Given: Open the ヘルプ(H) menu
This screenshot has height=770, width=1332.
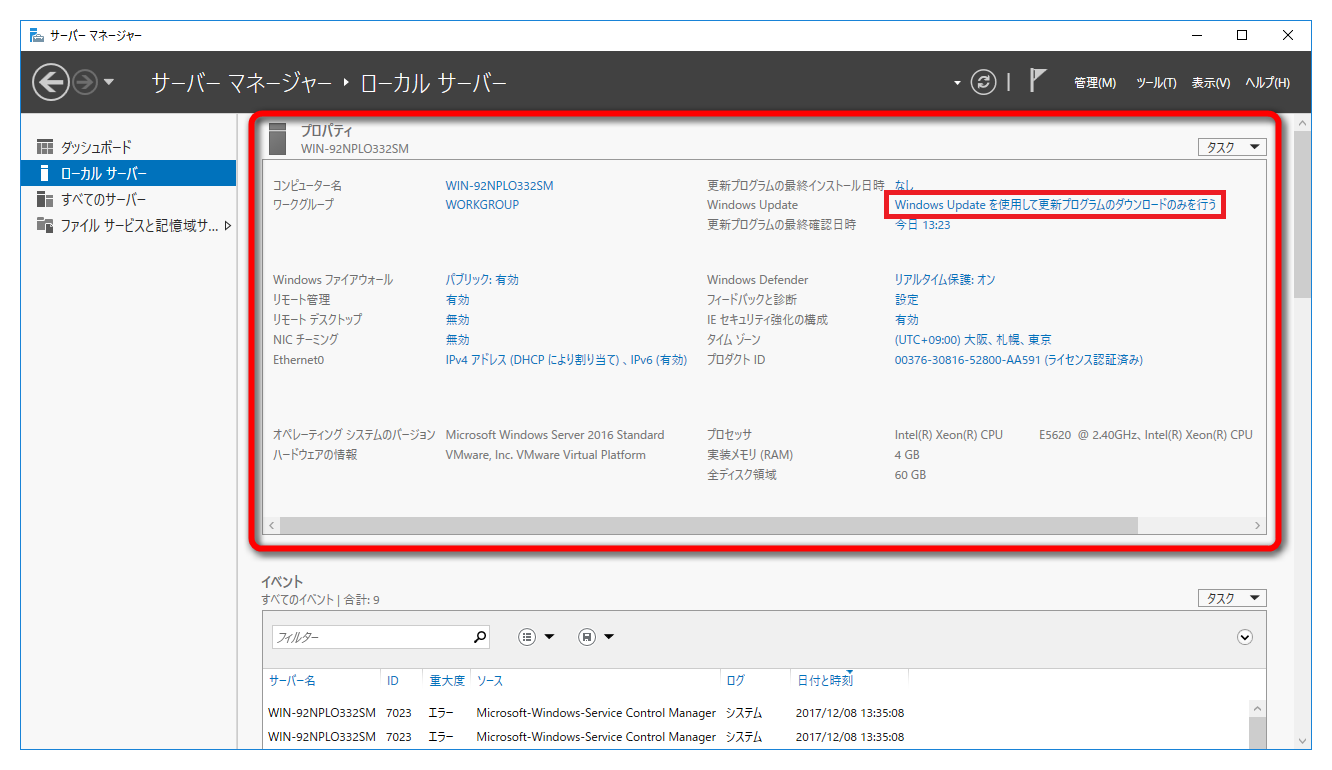Looking at the screenshot, I should [x=1267, y=83].
